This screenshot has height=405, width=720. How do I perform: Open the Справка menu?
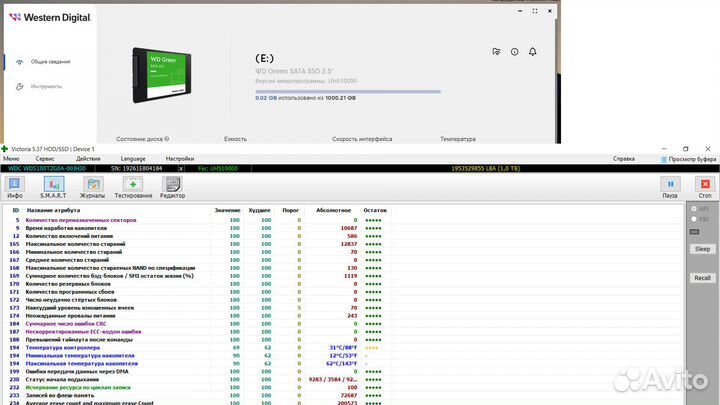[x=624, y=158]
